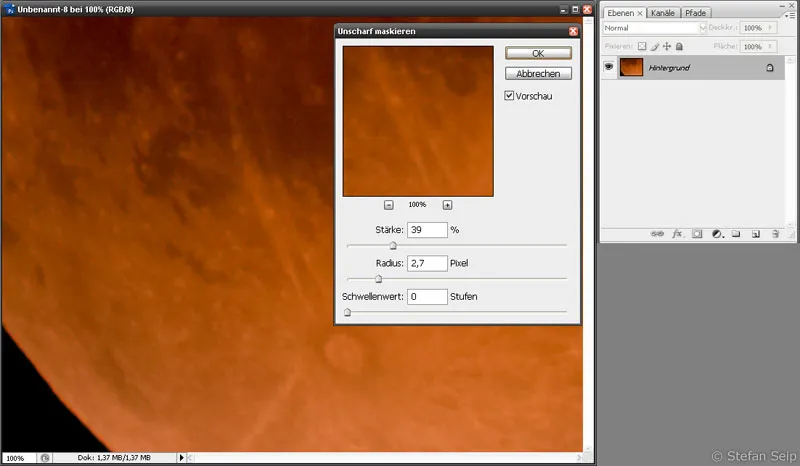
Task: Click the Radius value field
Action: click(427, 263)
